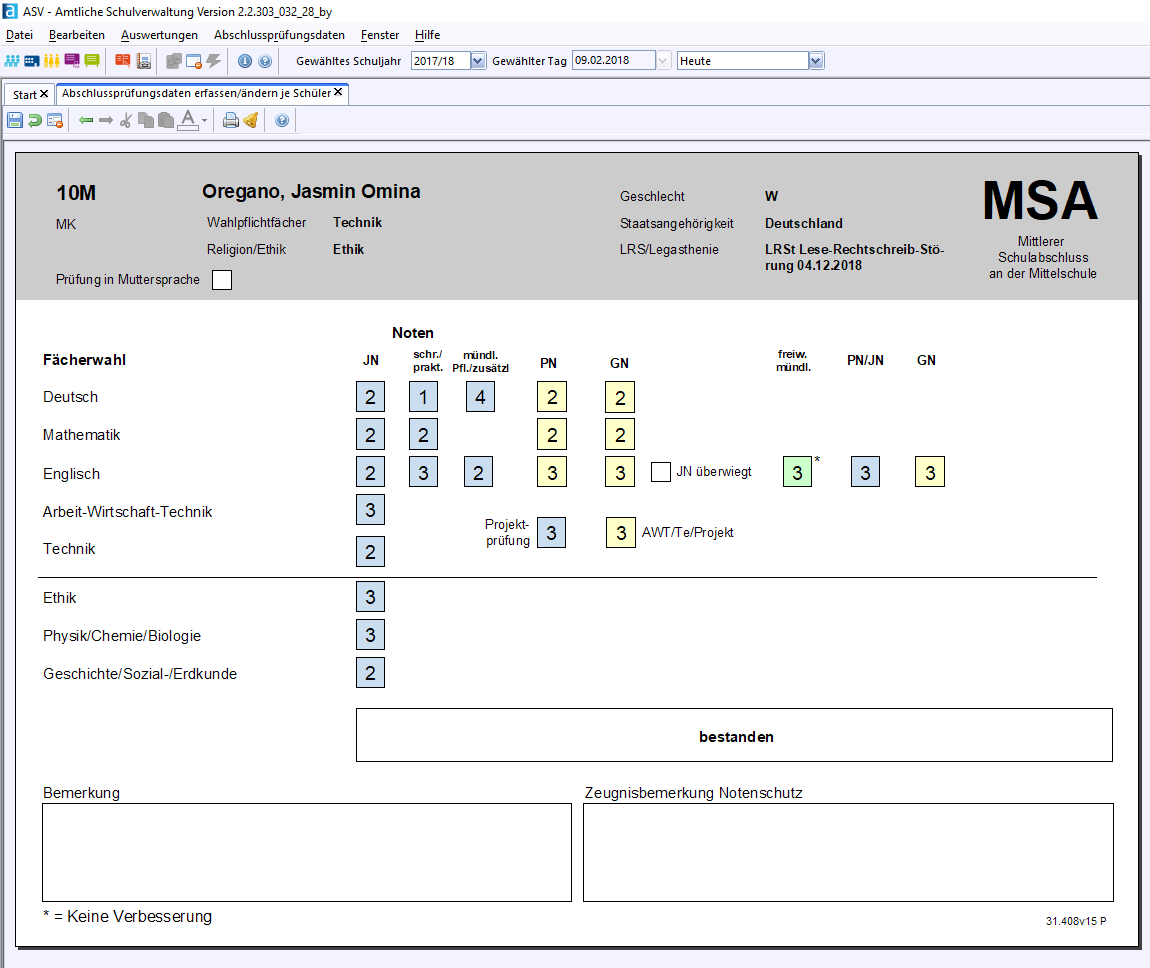
Task: Click the student name Oregano, Jasmin Omina
Action: click(311, 191)
